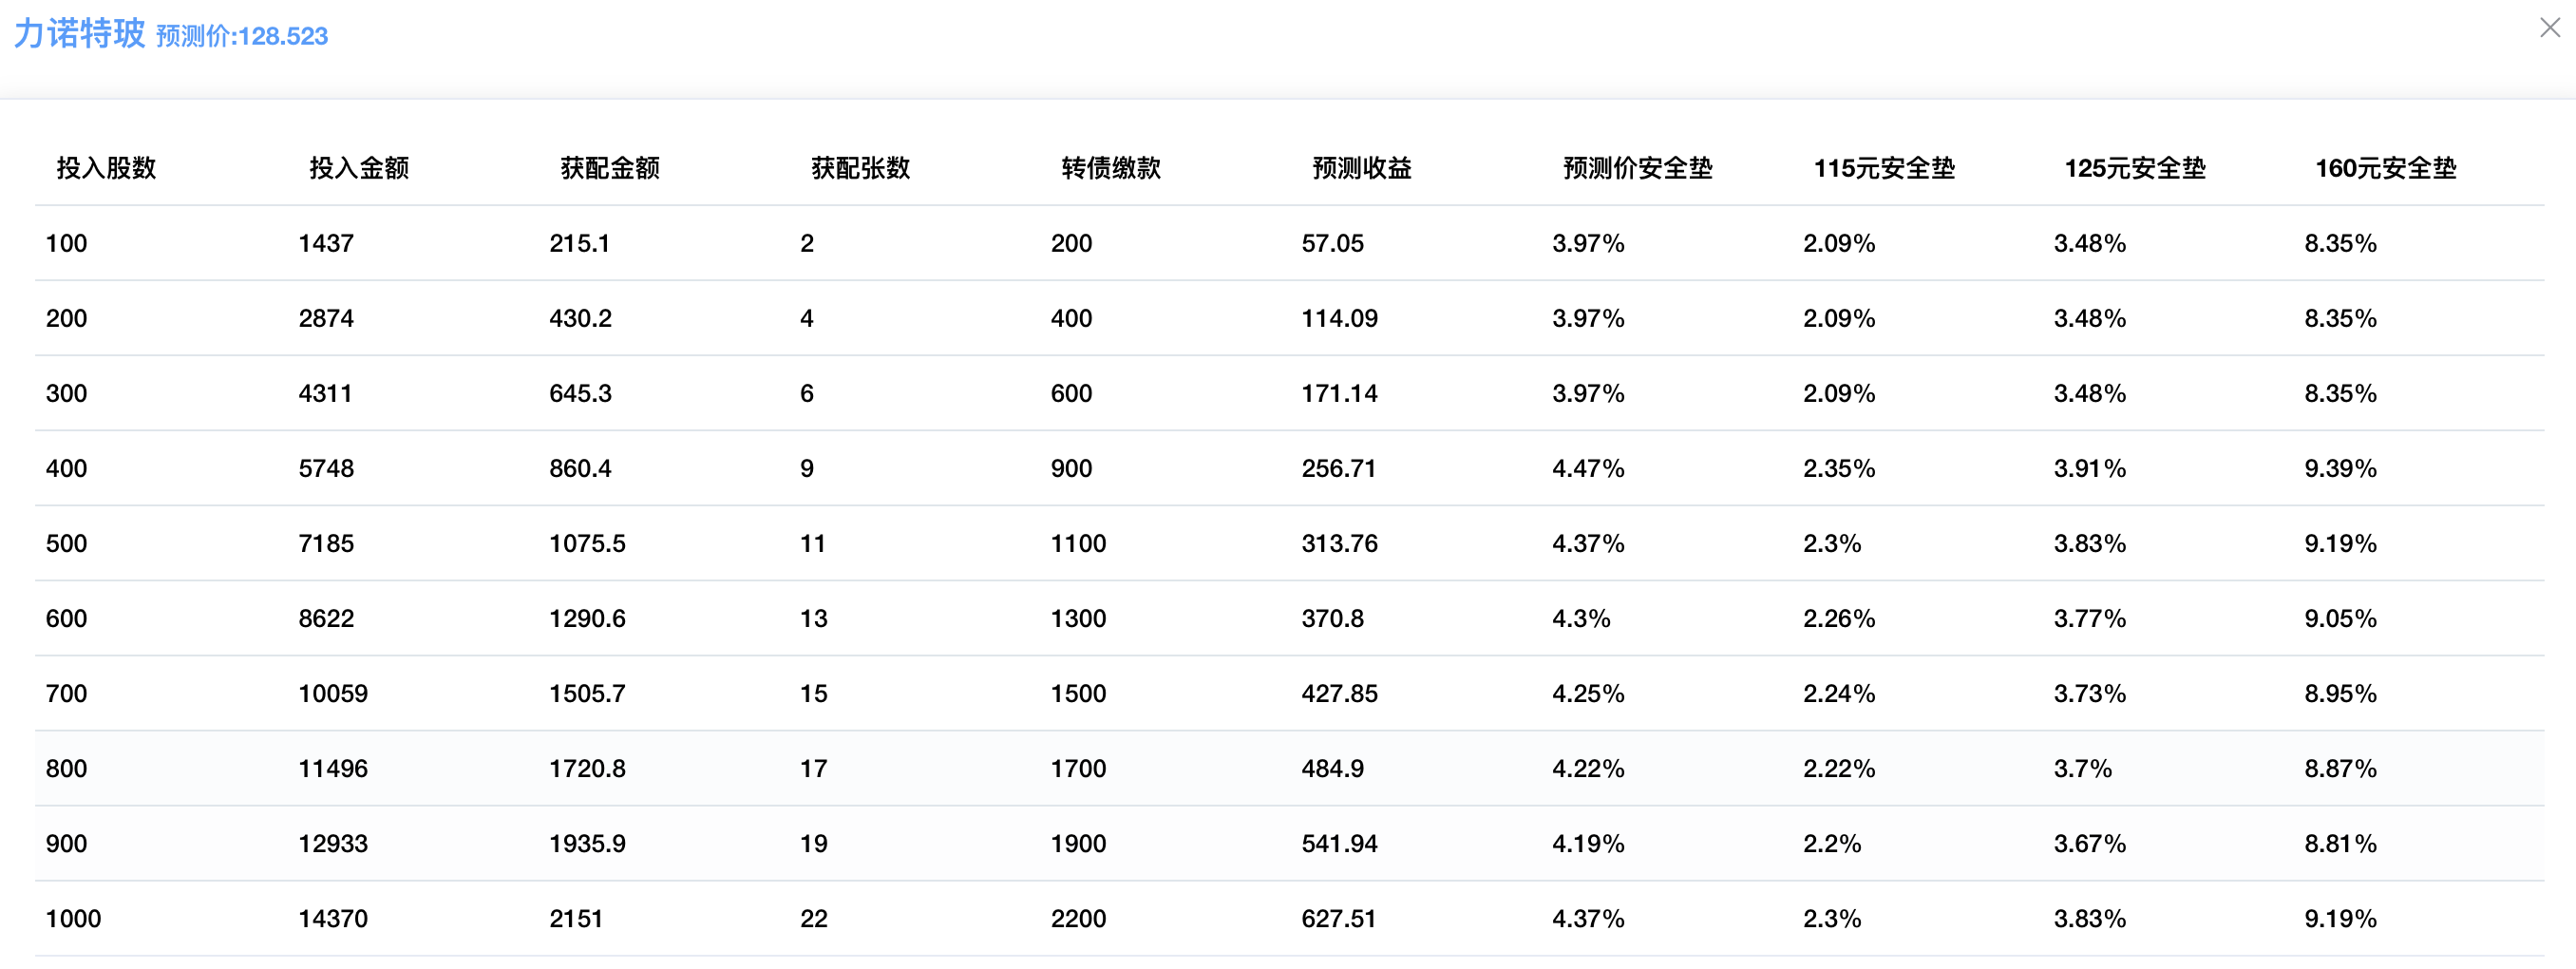Click the 5748 investment amount cell
This screenshot has width=2576, height=969.
326,468
